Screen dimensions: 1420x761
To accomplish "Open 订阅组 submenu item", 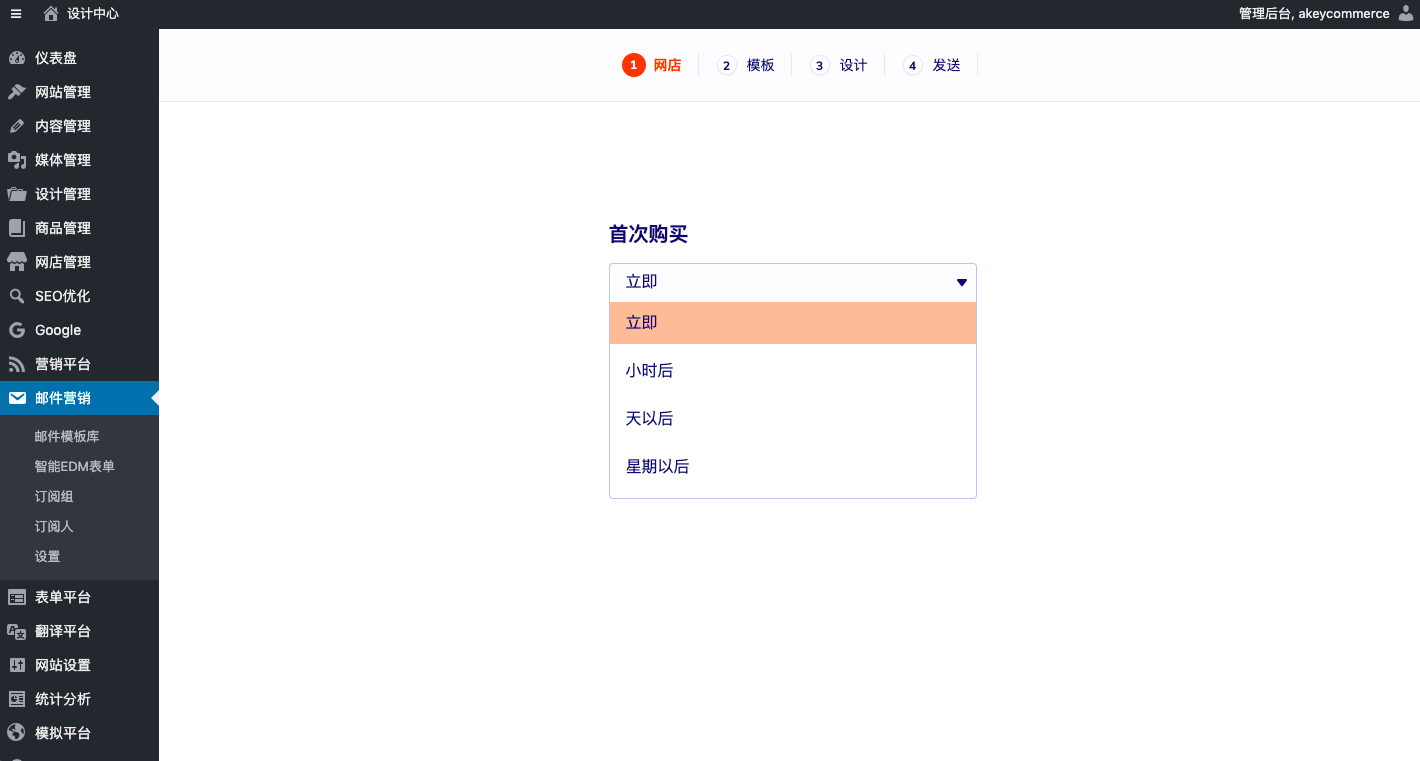I will pyautogui.click(x=54, y=497).
